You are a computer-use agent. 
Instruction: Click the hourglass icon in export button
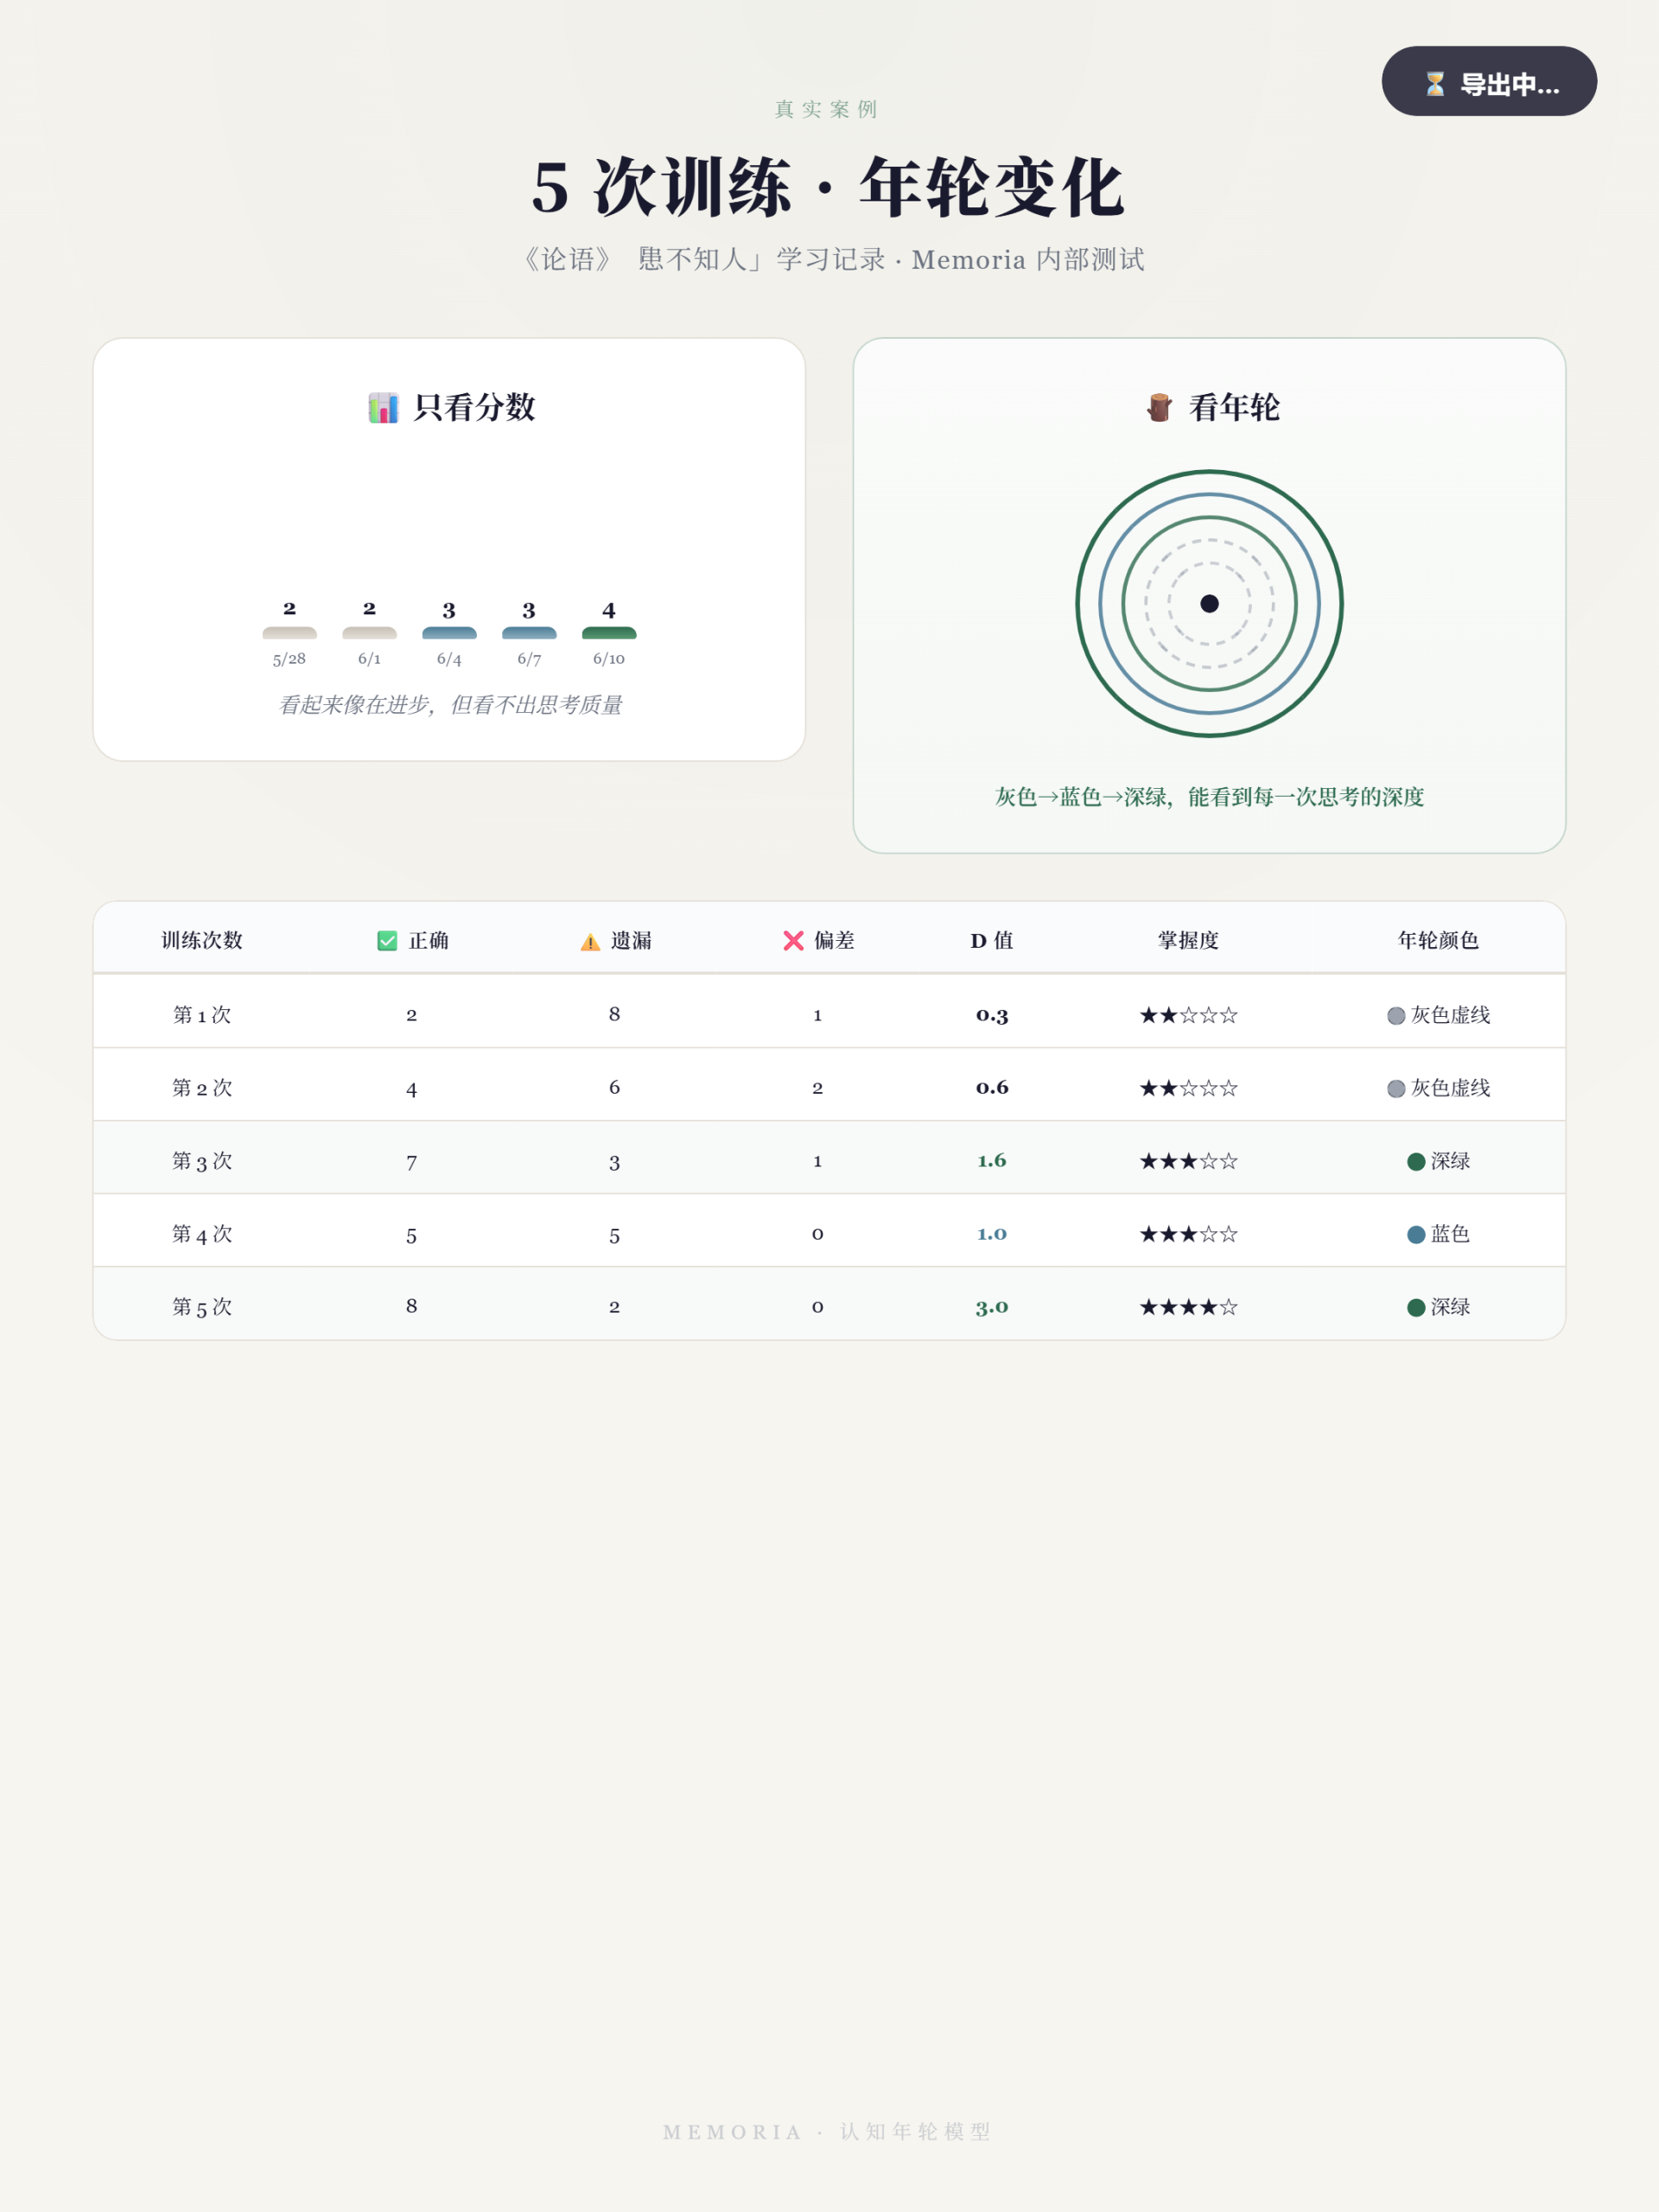pyautogui.click(x=1435, y=84)
